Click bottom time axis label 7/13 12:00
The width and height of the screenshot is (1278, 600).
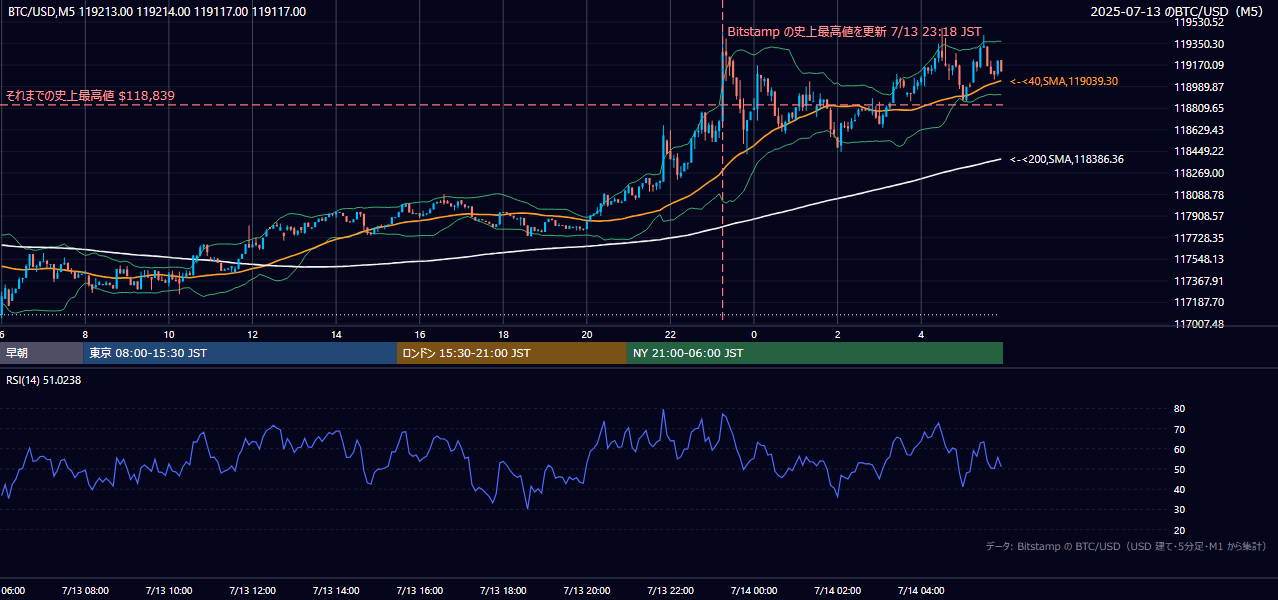(x=252, y=591)
